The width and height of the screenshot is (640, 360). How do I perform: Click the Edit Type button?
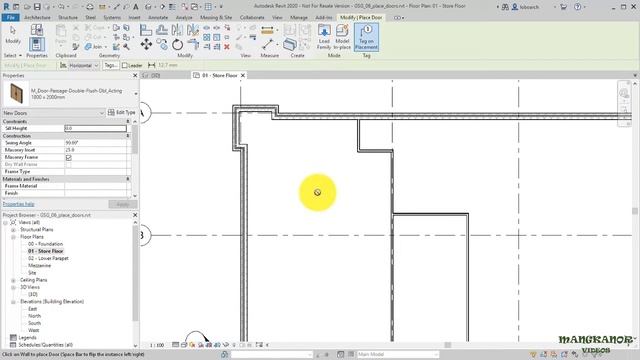pyautogui.click(x=122, y=113)
